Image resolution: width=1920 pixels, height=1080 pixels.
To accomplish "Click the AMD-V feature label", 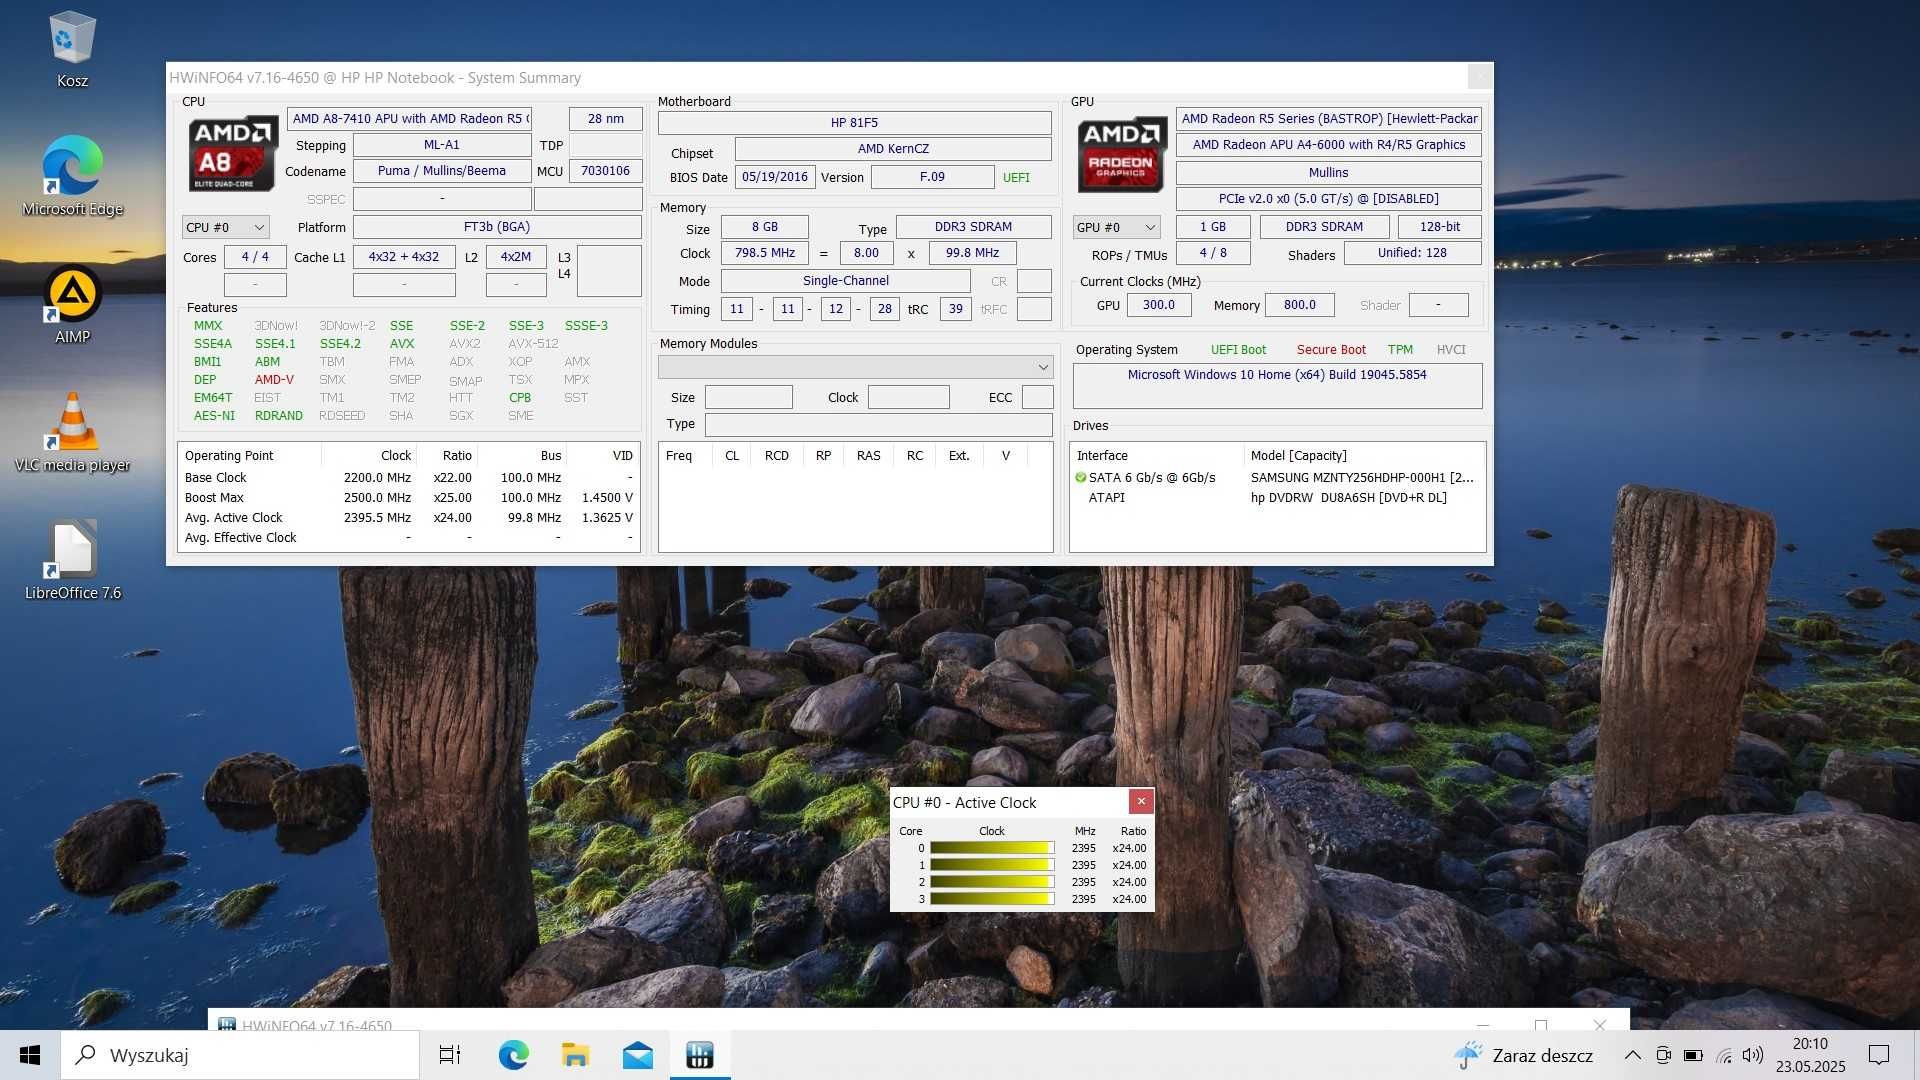I will 274,380.
